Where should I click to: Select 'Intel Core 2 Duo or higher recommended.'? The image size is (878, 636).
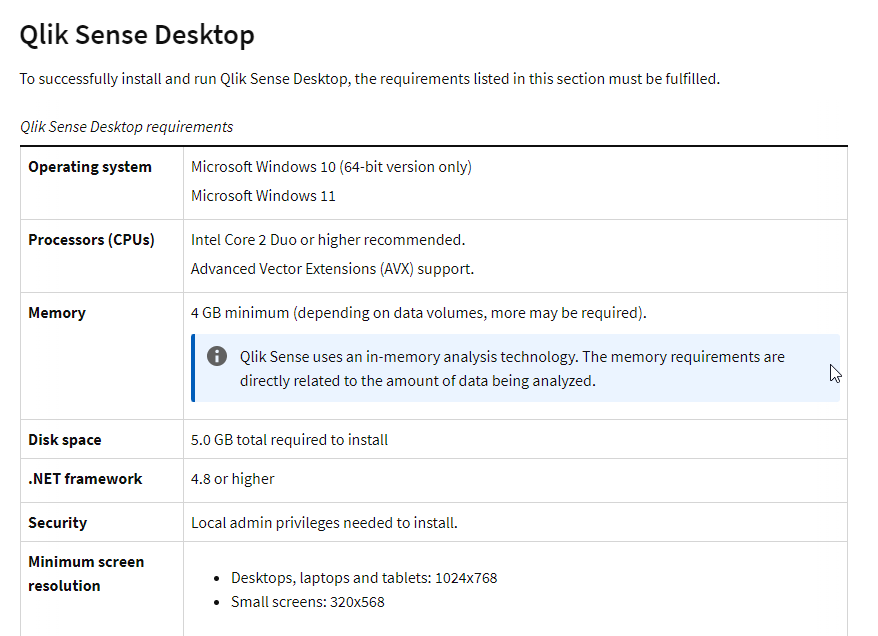pyautogui.click(x=328, y=240)
